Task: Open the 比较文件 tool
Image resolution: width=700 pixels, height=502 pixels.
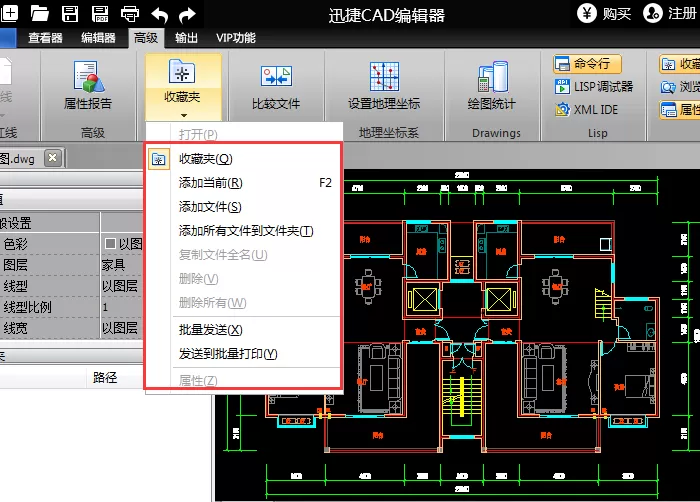Action: click(x=276, y=86)
